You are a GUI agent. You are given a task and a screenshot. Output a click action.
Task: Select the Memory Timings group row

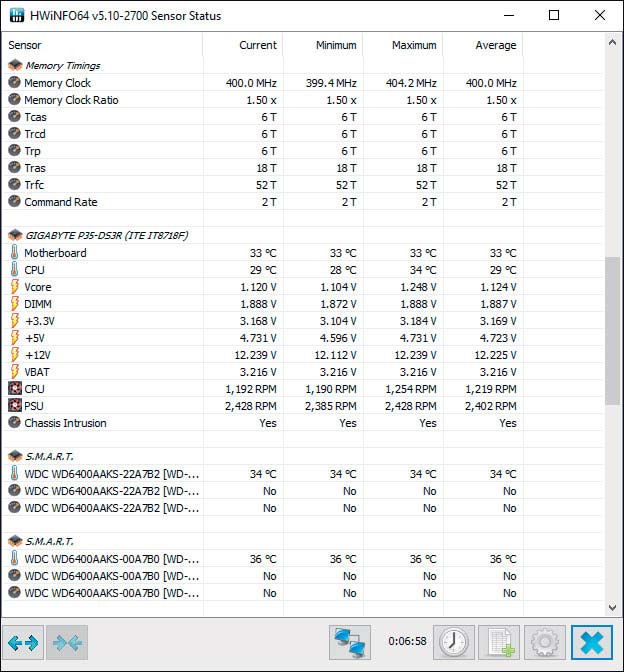pyautogui.click(x=303, y=65)
